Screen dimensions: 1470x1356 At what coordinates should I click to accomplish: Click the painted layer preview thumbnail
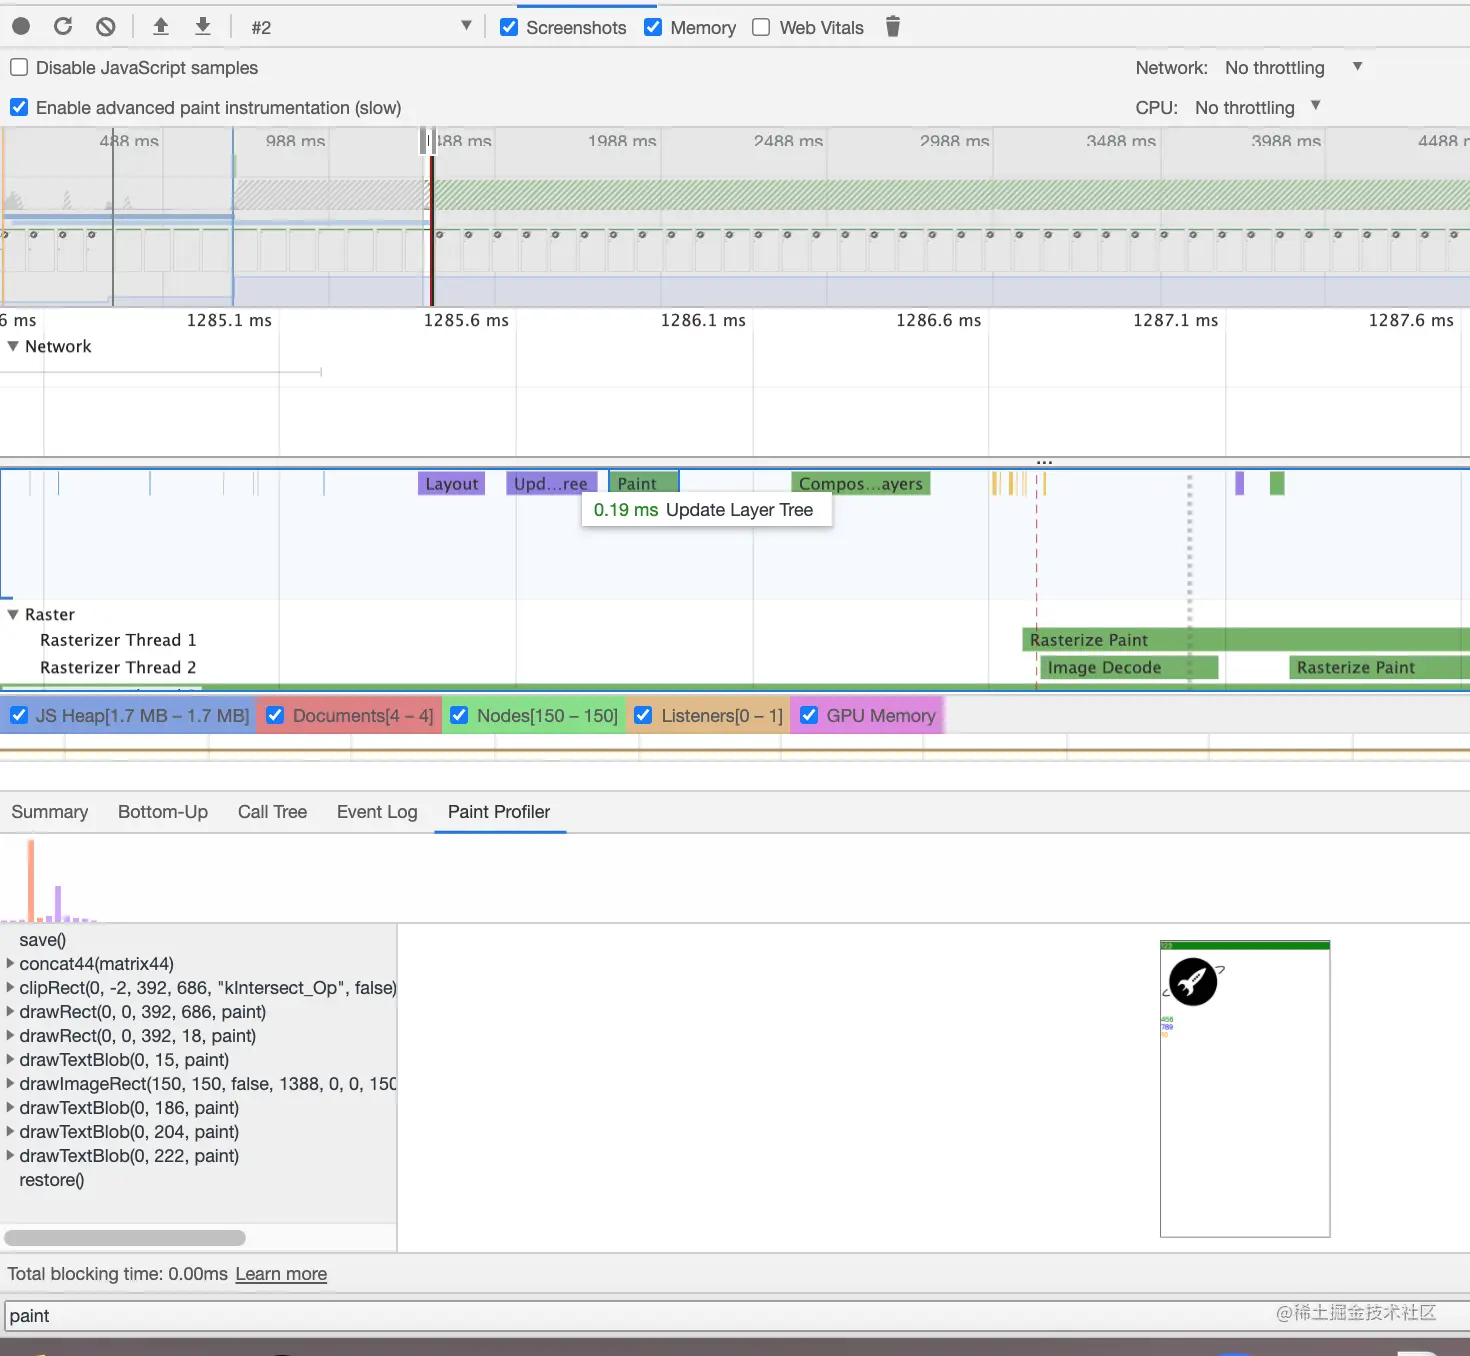(1245, 1089)
